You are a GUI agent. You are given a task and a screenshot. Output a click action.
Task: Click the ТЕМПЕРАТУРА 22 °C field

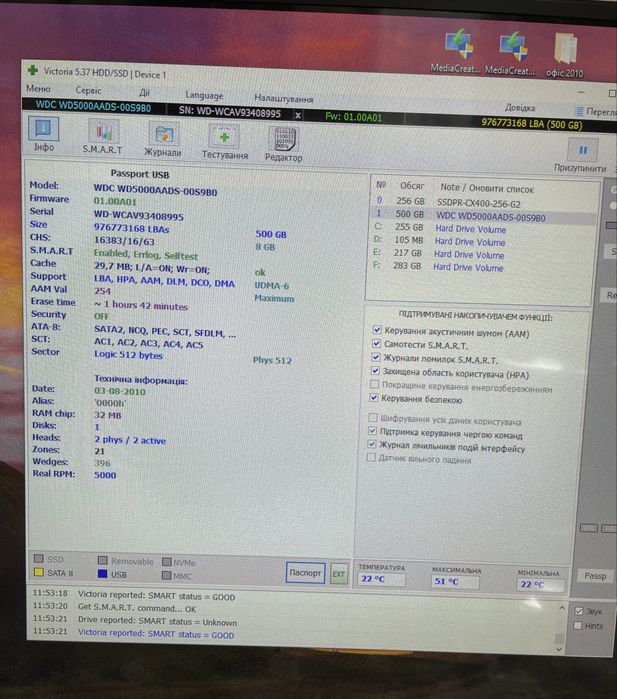click(x=381, y=579)
